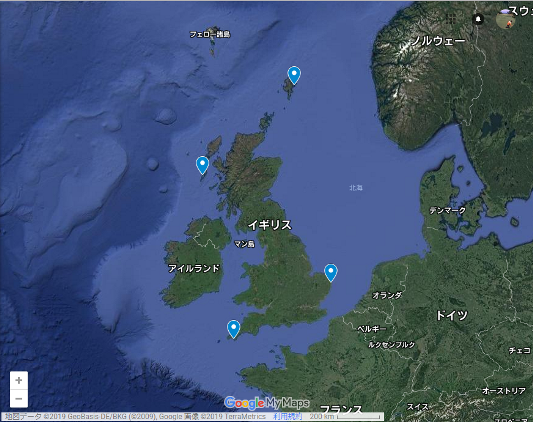Click the フェロー諸島 label
Screen dimensions: 533x422
point(210,34)
